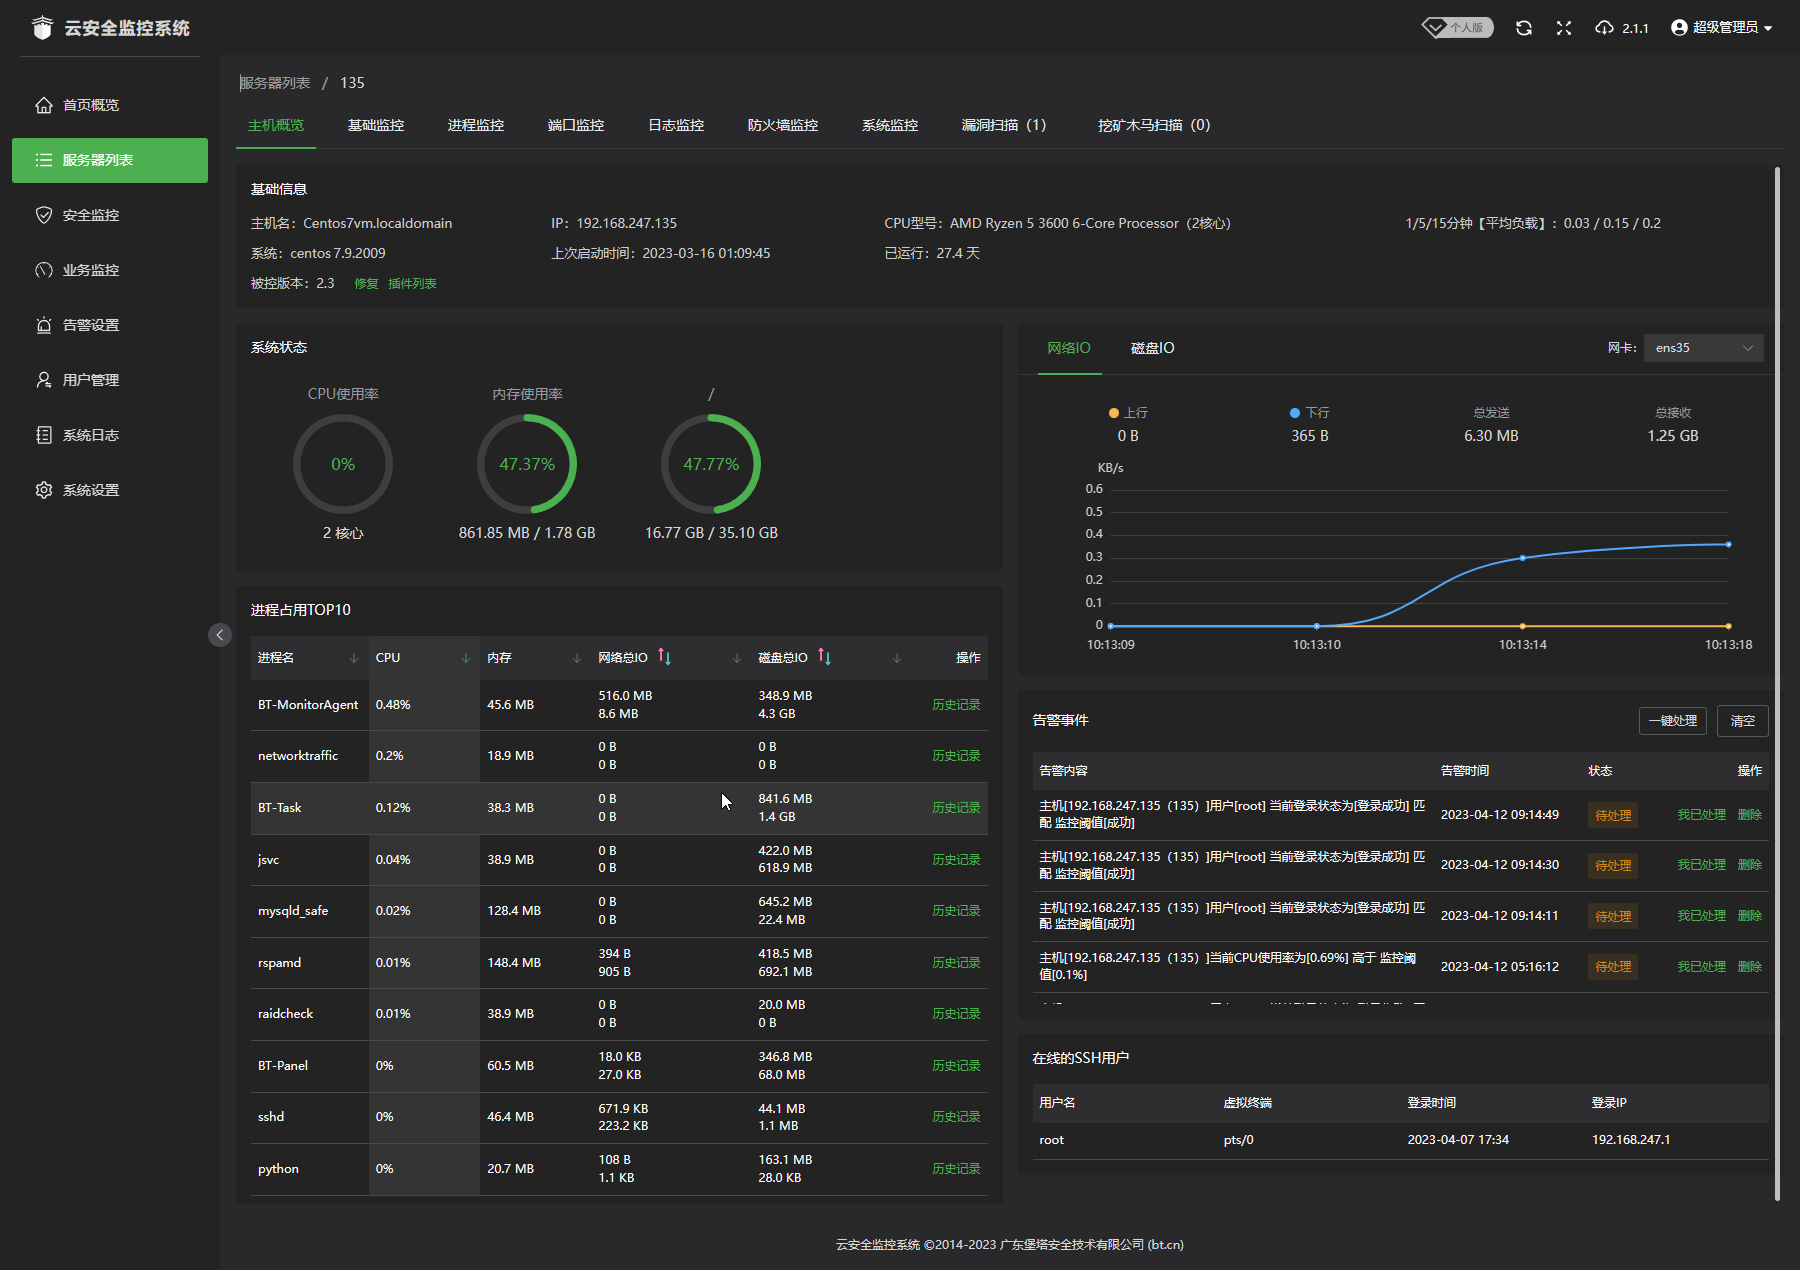The height and width of the screenshot is (1270, 1800).
Task: Open the ens35 network card dropdown
Action: [x=1703, y=348]
